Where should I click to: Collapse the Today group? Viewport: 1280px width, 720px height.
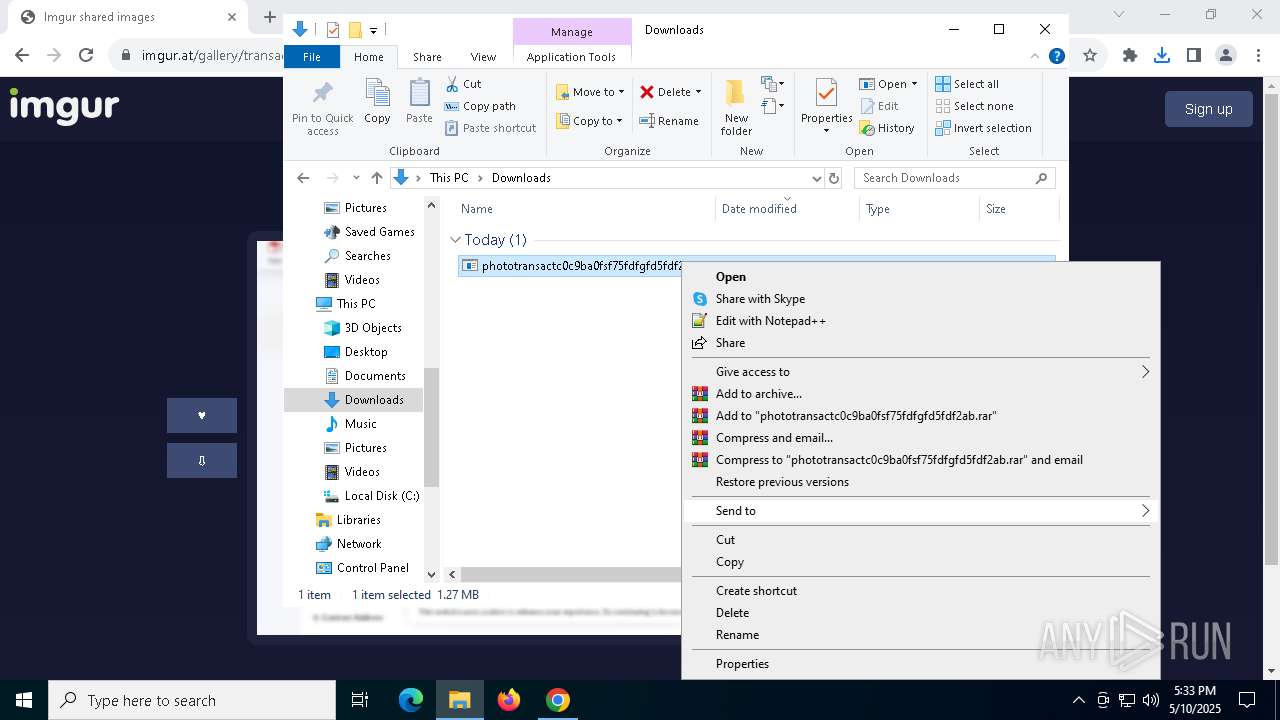pyautogui.click(x=455, y=240)
